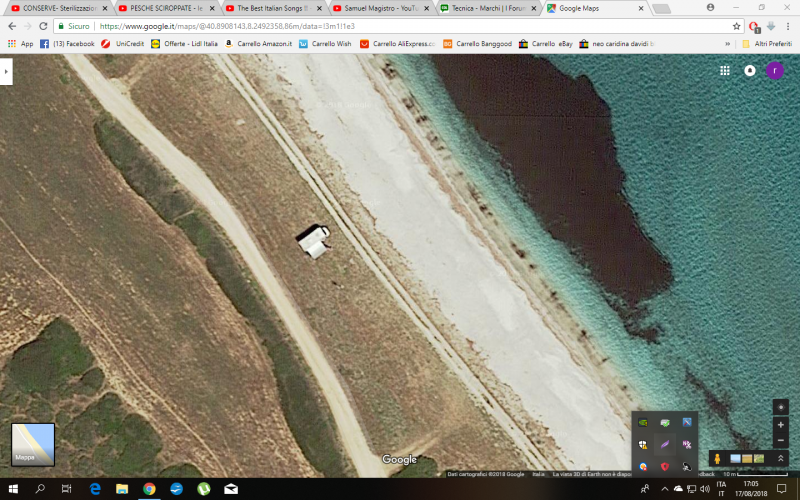Reload the page
The height and width of the screenshot is (500, 800).
click(42, 26)
